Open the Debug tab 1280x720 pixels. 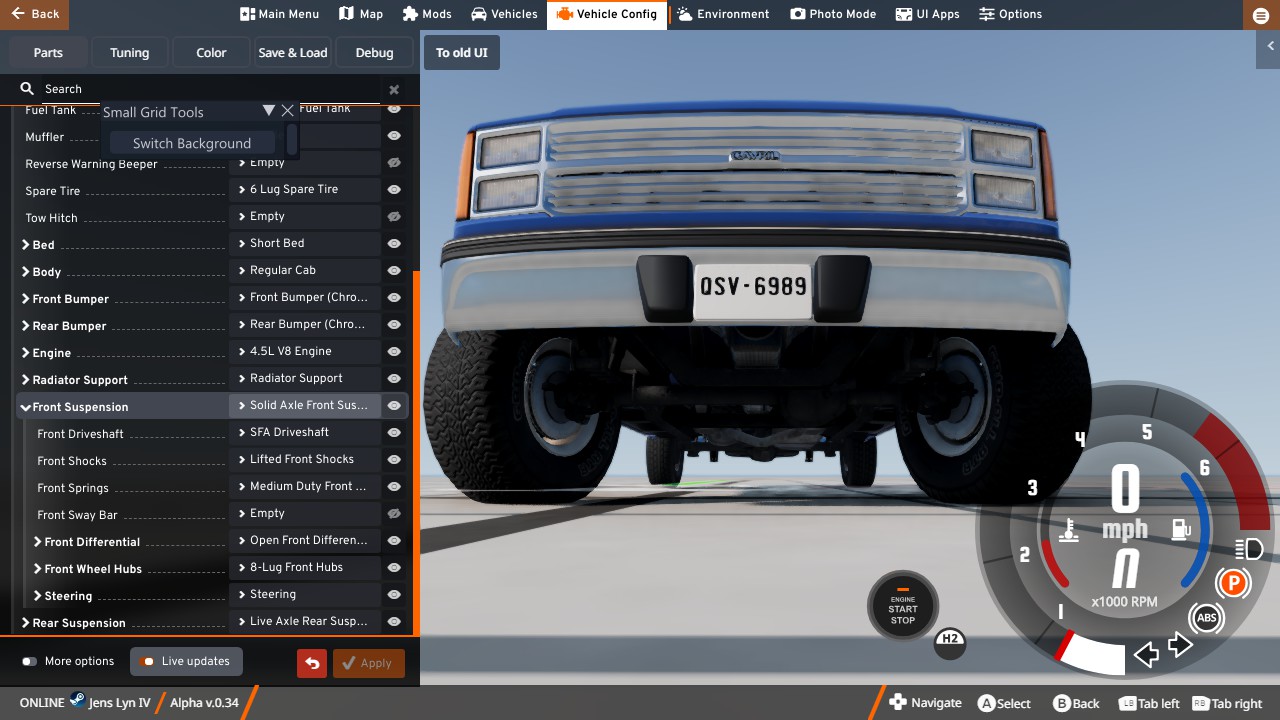pos(375,53)
